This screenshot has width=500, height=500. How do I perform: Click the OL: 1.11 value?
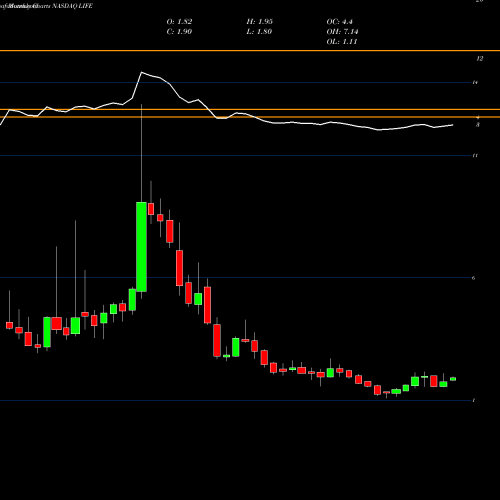tap(342, 42)
